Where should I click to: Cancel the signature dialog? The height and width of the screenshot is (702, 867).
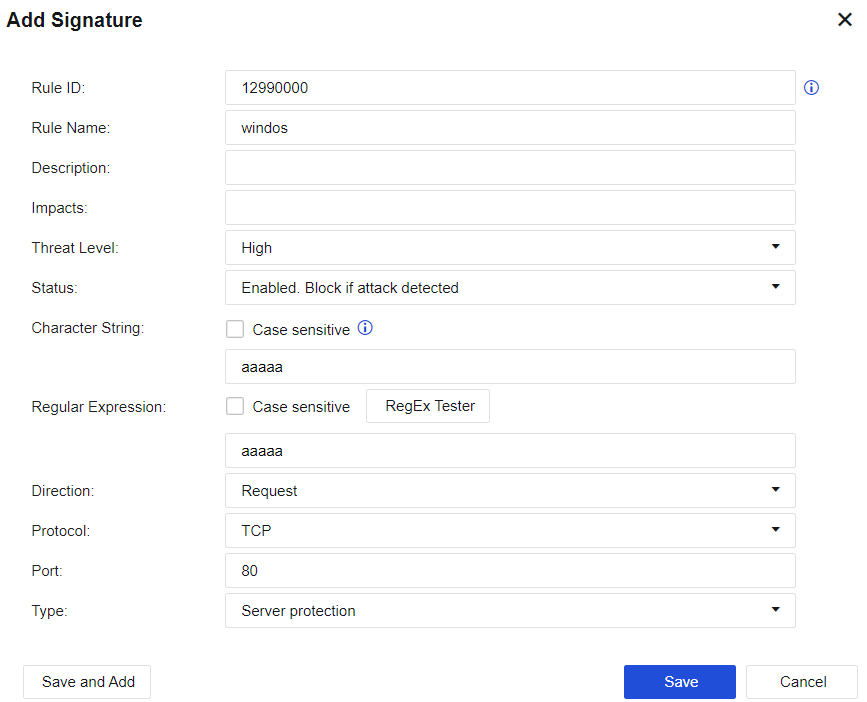pos(802,682)
